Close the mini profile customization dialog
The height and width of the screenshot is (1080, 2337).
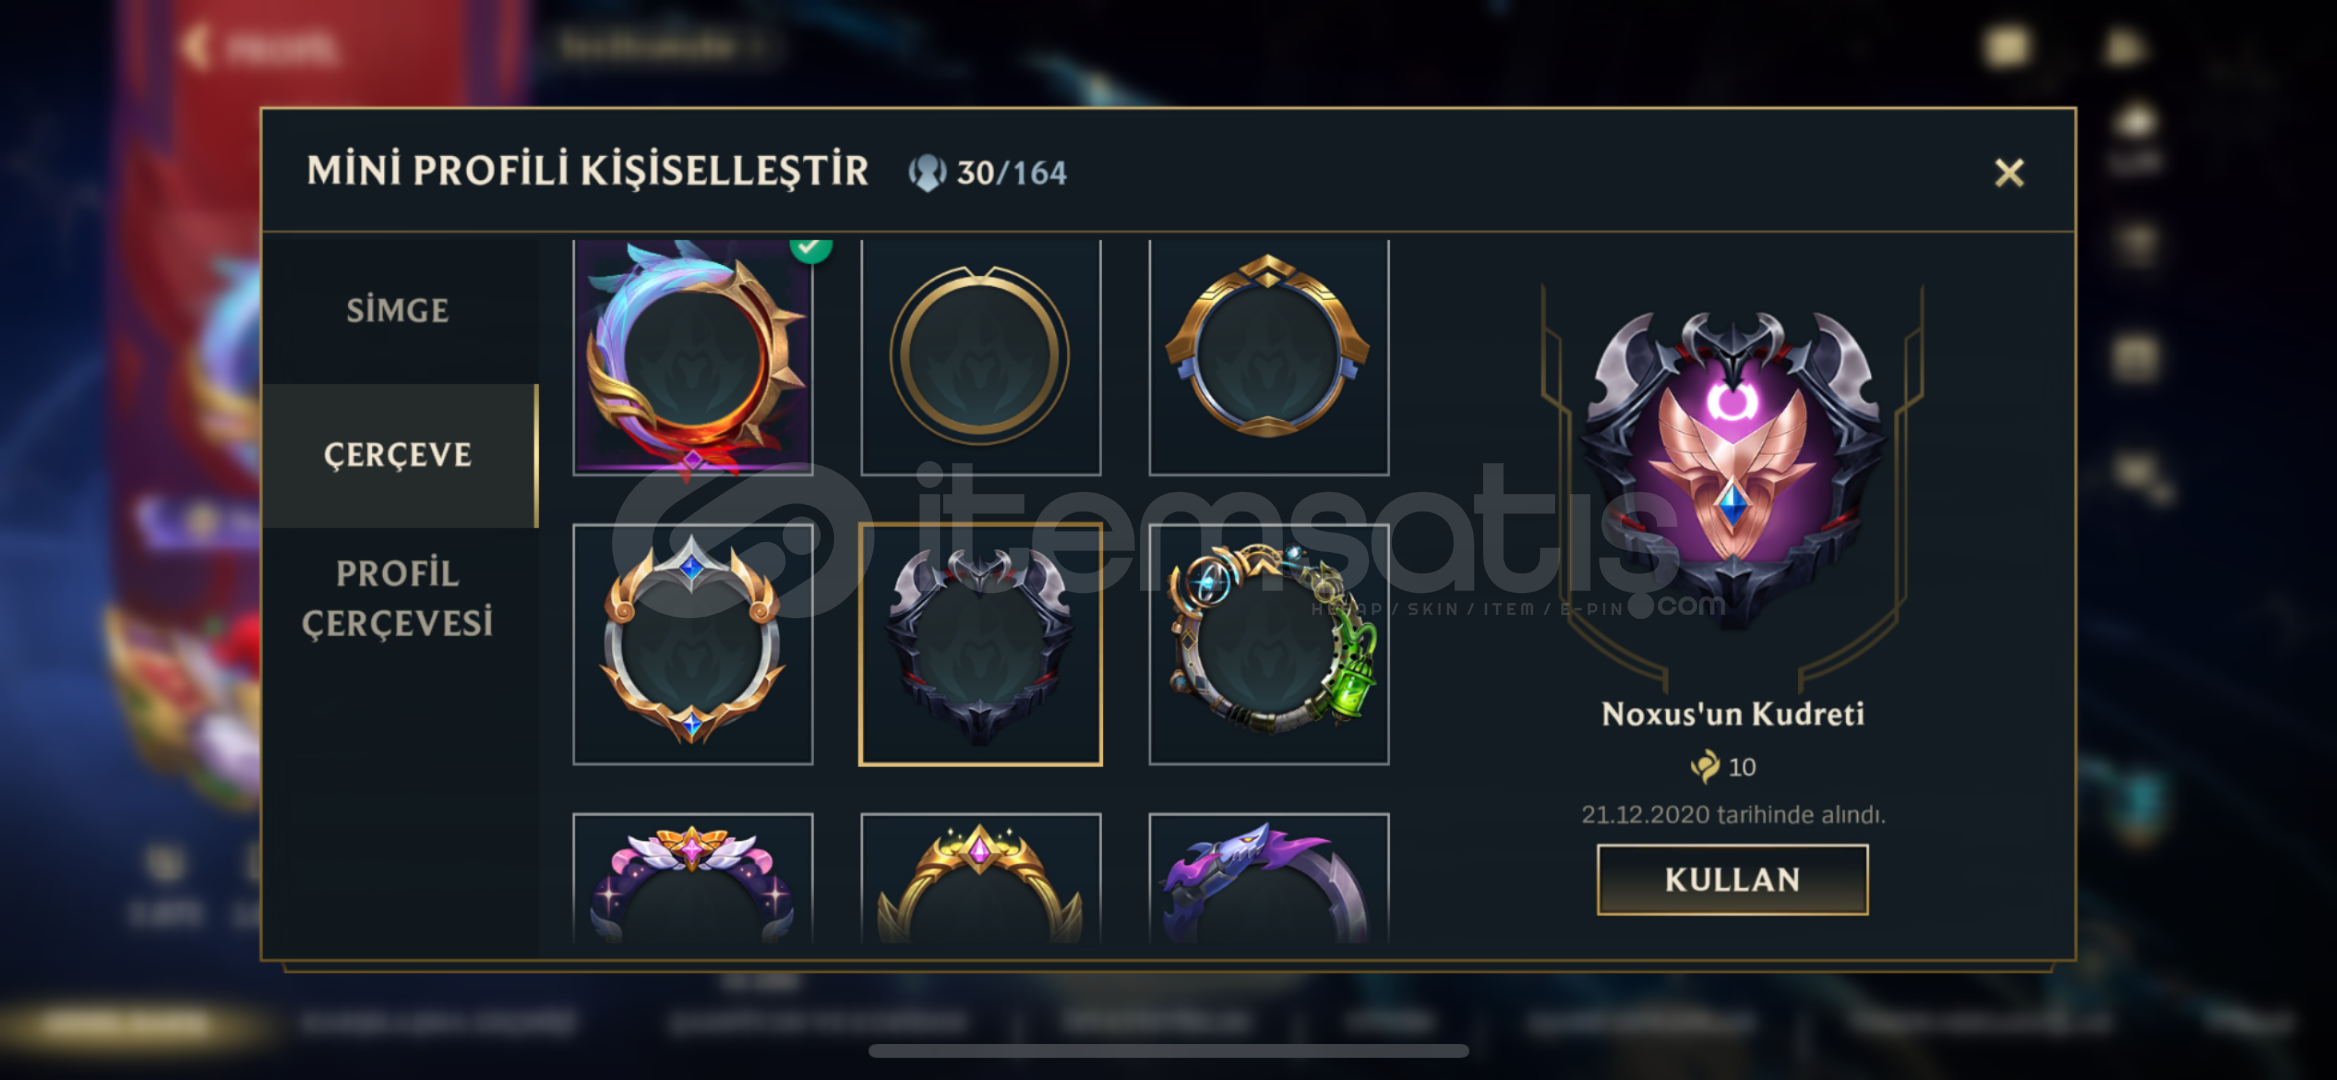(x=2009, y=173)
